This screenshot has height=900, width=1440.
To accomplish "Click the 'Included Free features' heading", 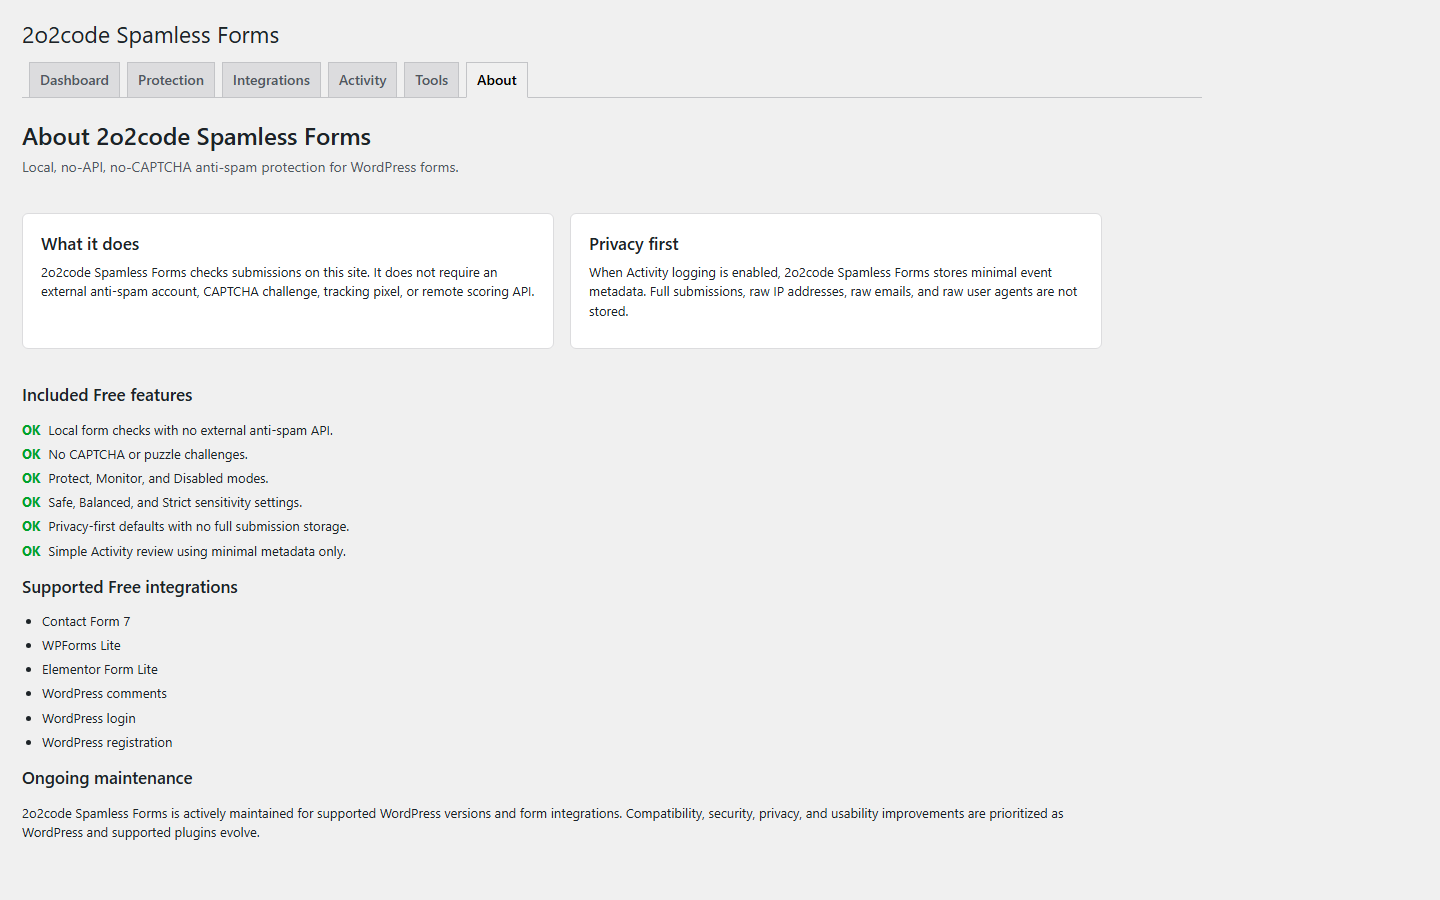I will pyautogui.click(x=107, y=395).
